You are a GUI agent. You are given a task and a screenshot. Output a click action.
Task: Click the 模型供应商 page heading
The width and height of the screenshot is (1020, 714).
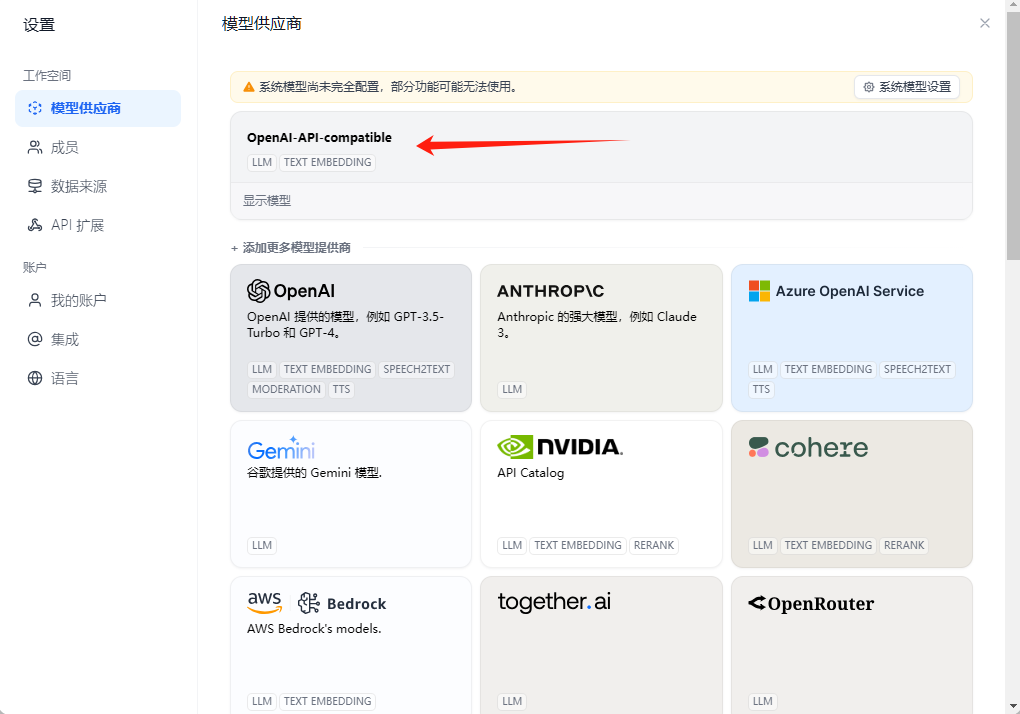coord(262,24)
